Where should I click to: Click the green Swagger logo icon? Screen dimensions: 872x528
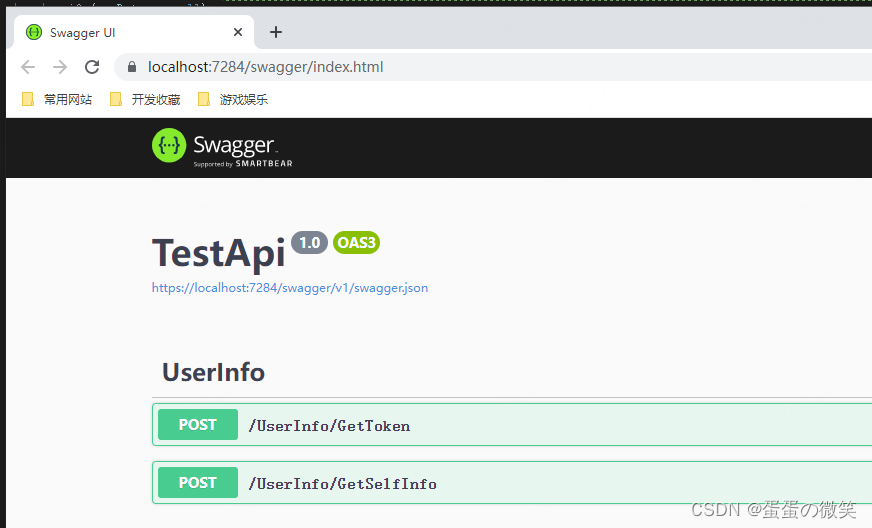[169, 146]
